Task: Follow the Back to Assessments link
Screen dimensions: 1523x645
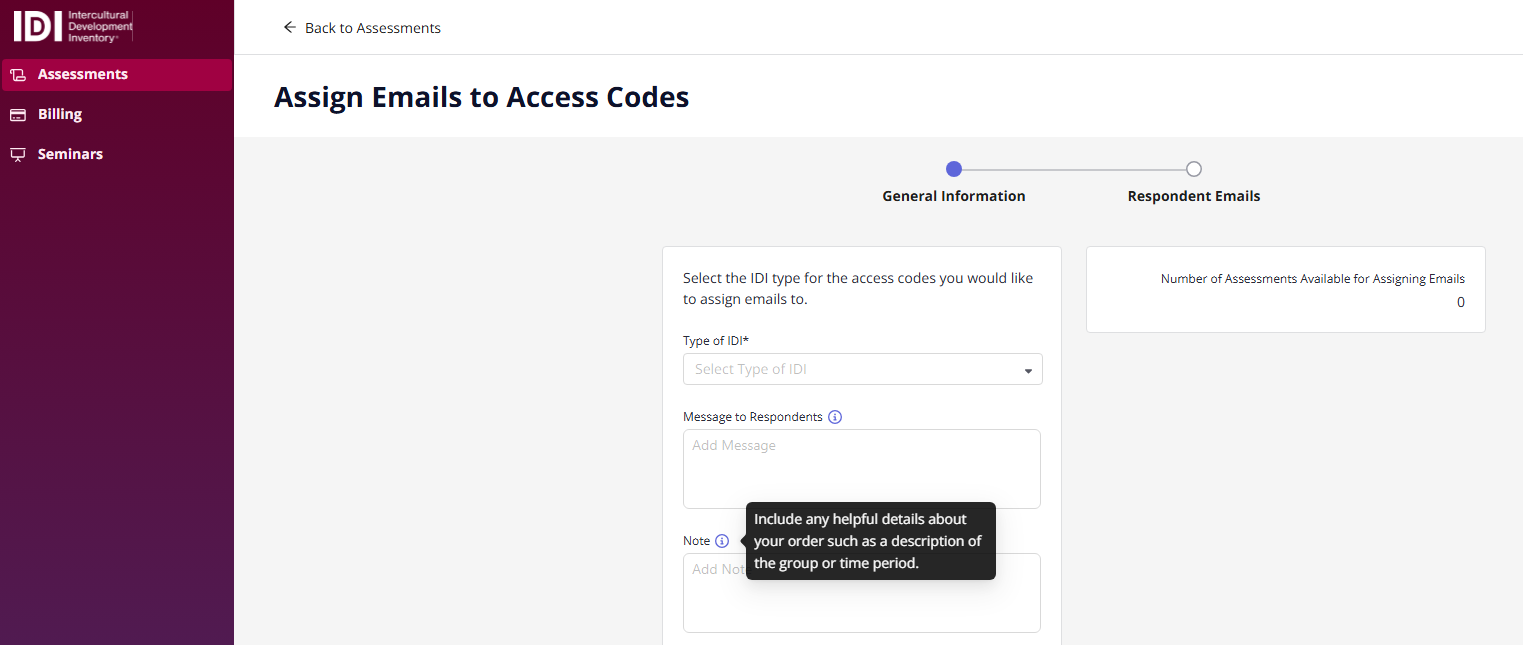Action: pyautogui.click(x=372, y=28)
